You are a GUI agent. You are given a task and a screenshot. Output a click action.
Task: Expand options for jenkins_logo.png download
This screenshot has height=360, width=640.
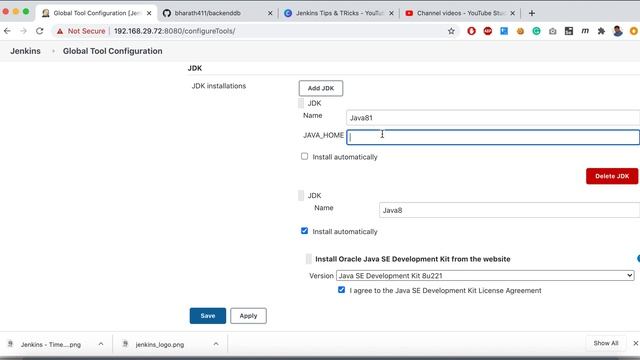tap(216, 344)
